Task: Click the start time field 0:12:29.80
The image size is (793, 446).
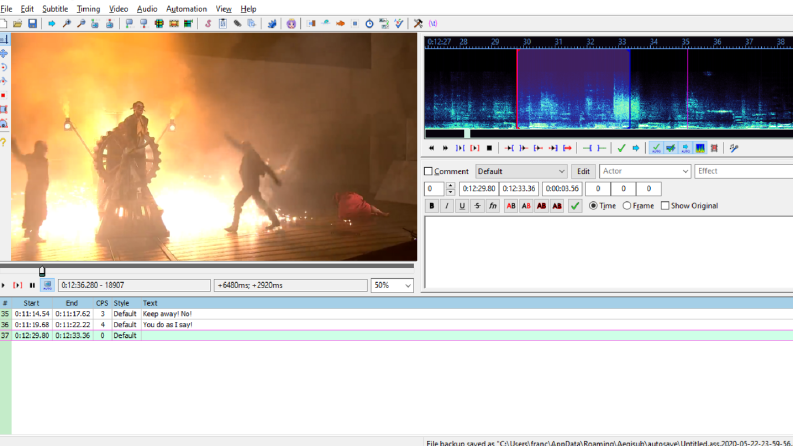Action: click(x=478, y=189)
